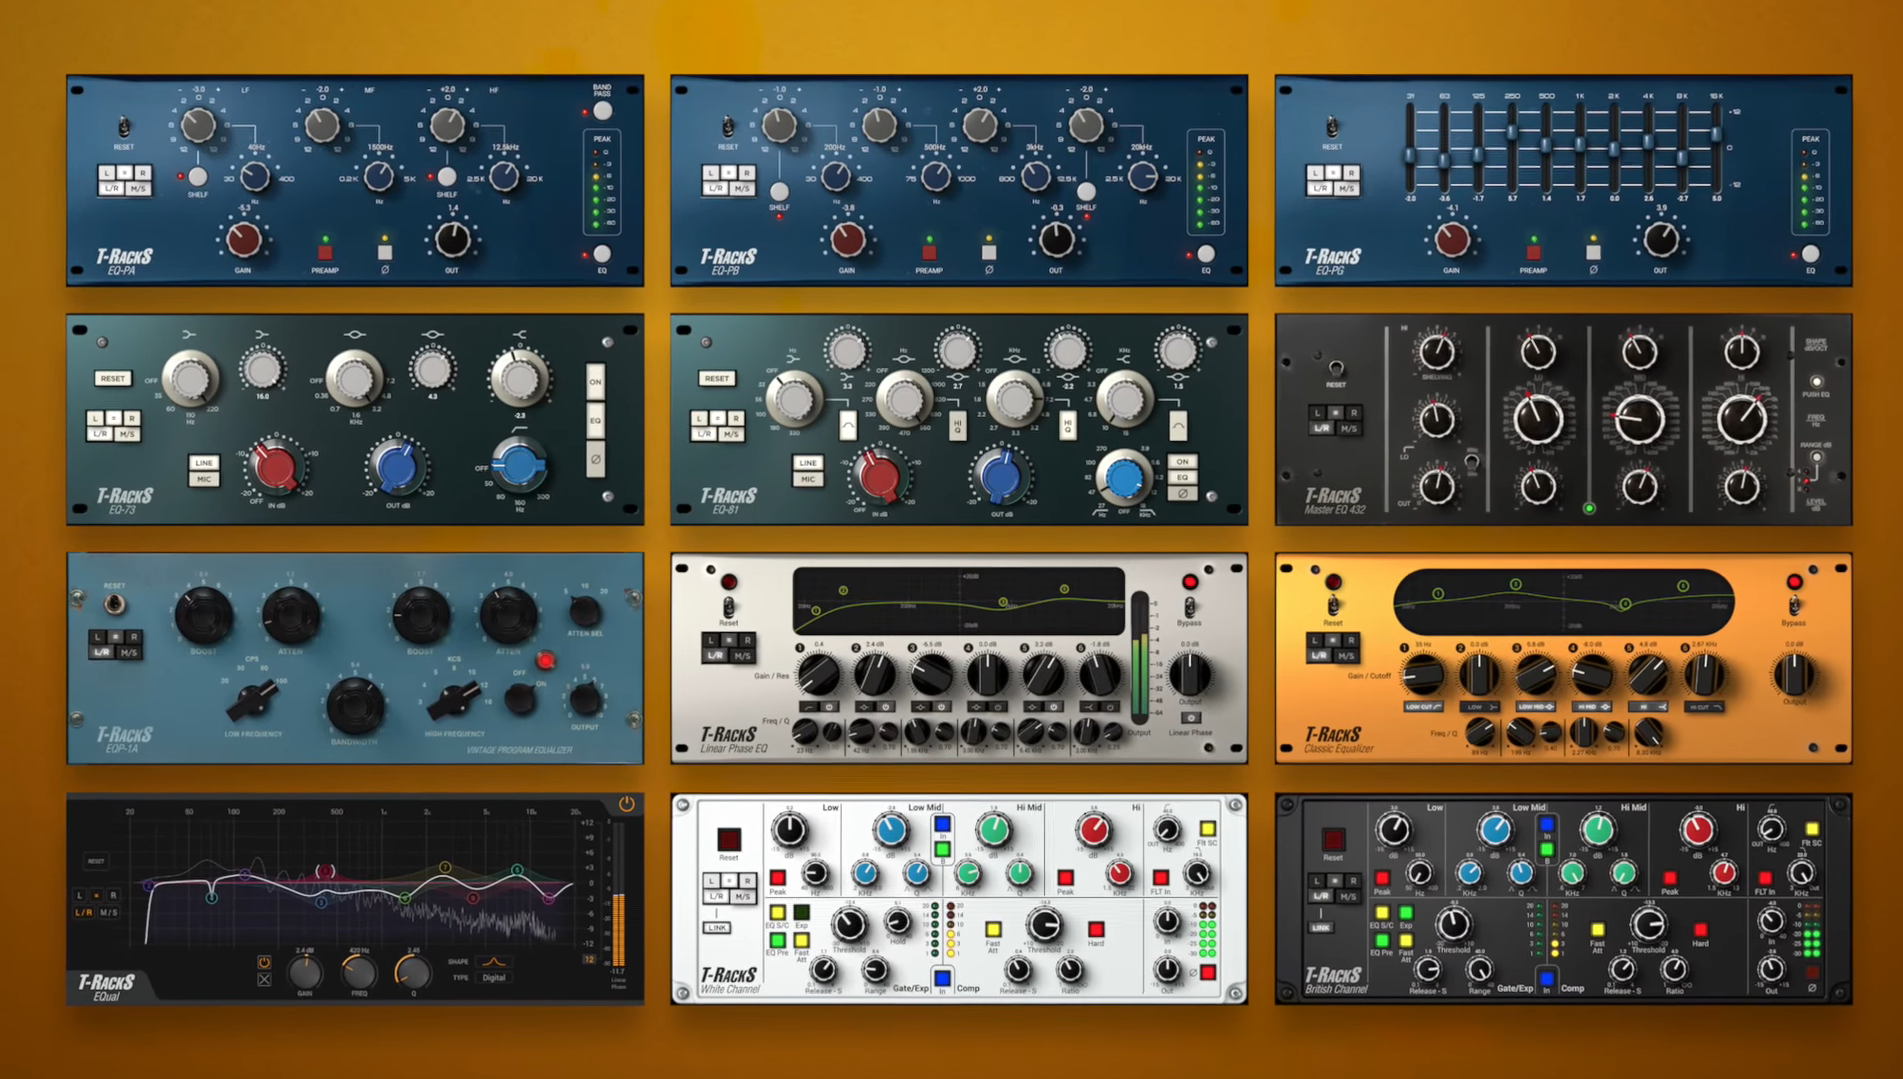Viewport: 1903px width, 1079px height.
Task: Select L/R mode on EQ-PA
Action: 111,188
